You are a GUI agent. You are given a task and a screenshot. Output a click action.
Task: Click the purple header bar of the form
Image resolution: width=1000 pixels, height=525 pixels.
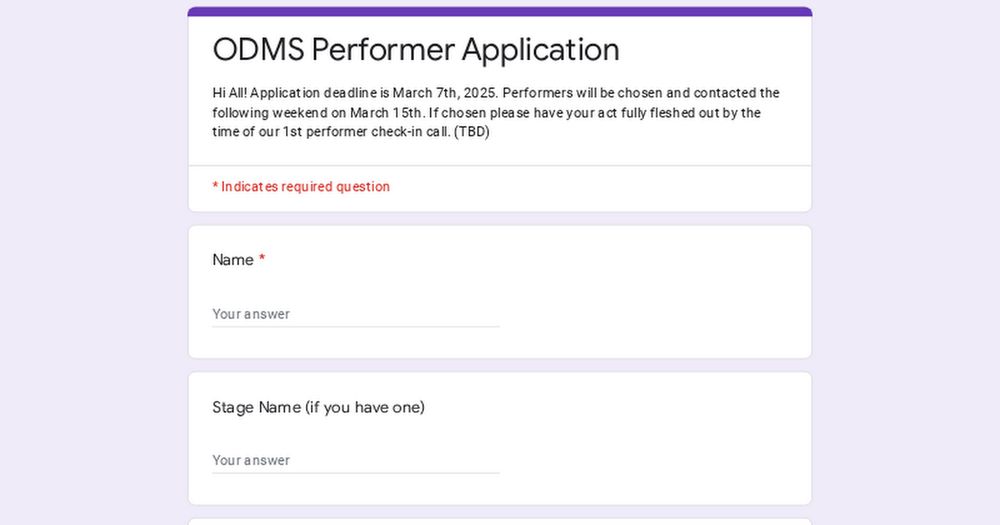click(500, 11)
